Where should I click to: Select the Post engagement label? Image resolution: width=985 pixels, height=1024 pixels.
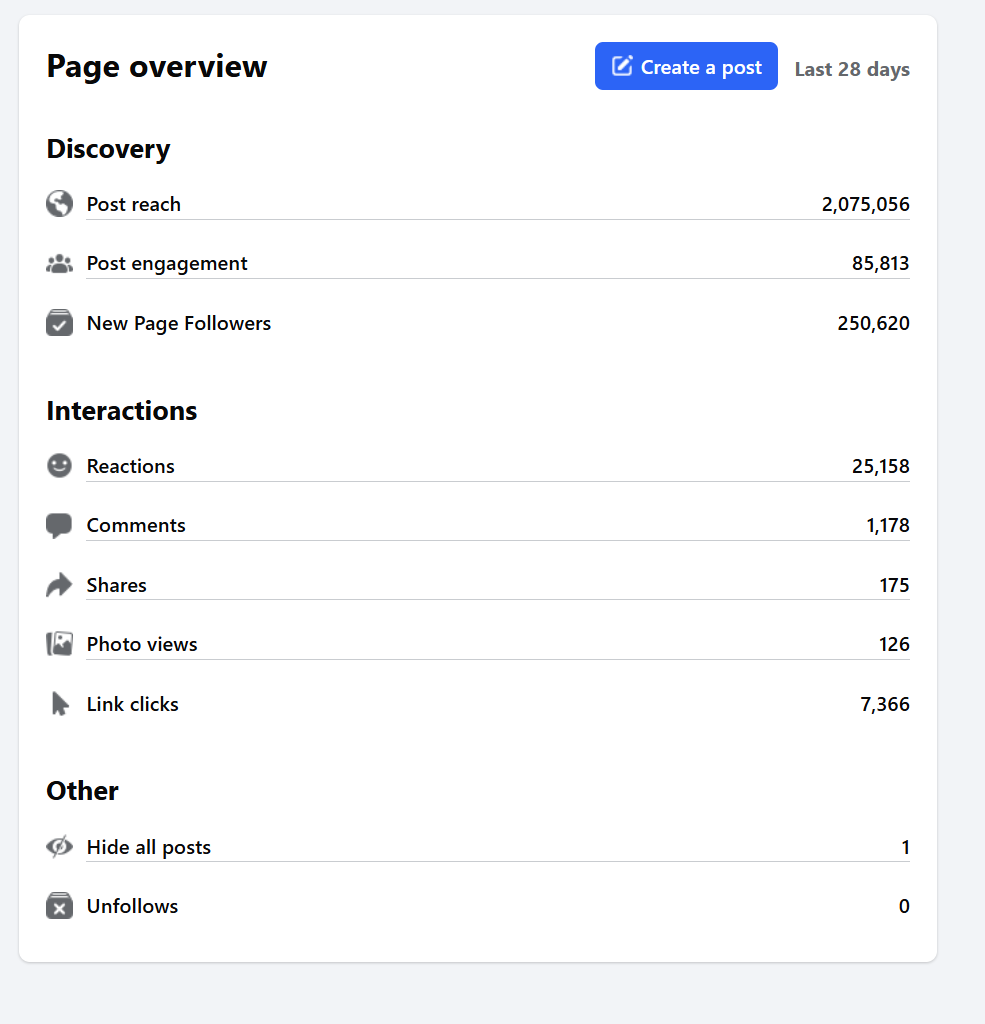(167, 264)
